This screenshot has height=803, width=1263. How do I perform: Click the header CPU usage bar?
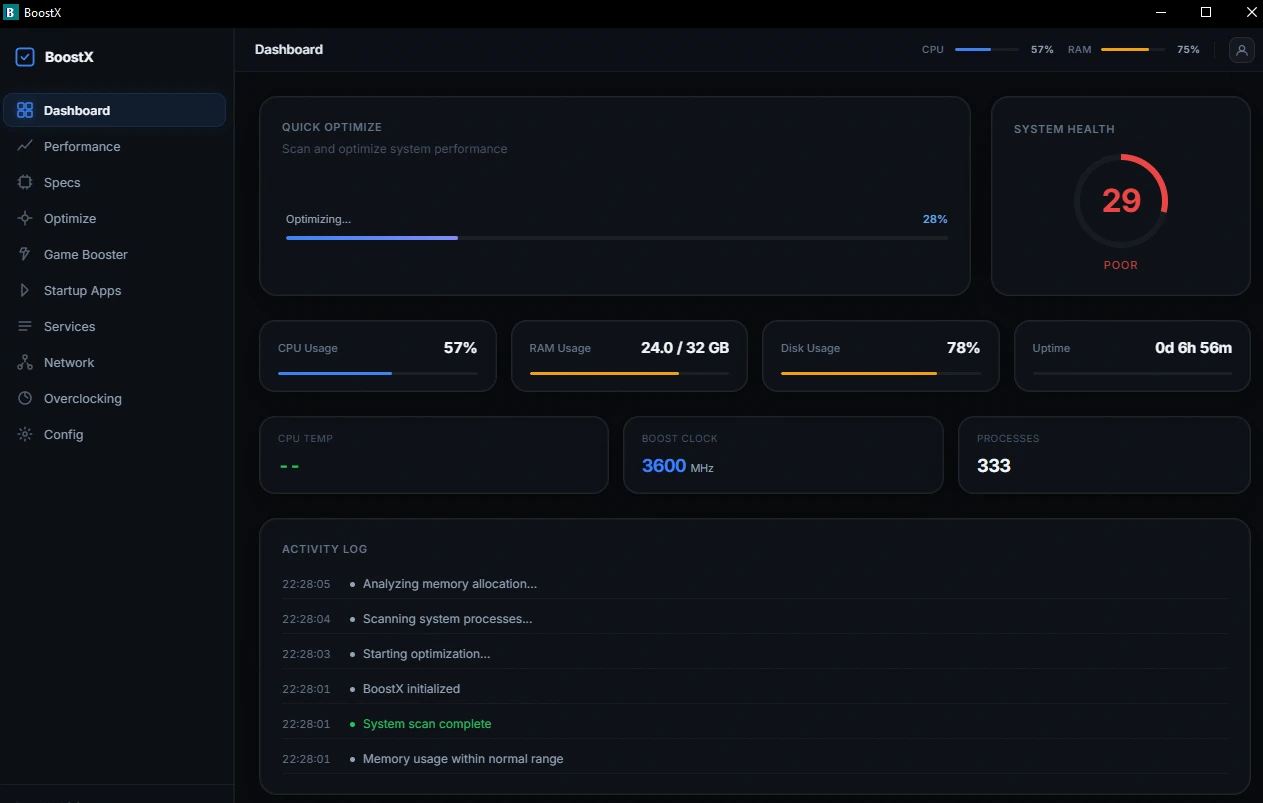(987, 49)
